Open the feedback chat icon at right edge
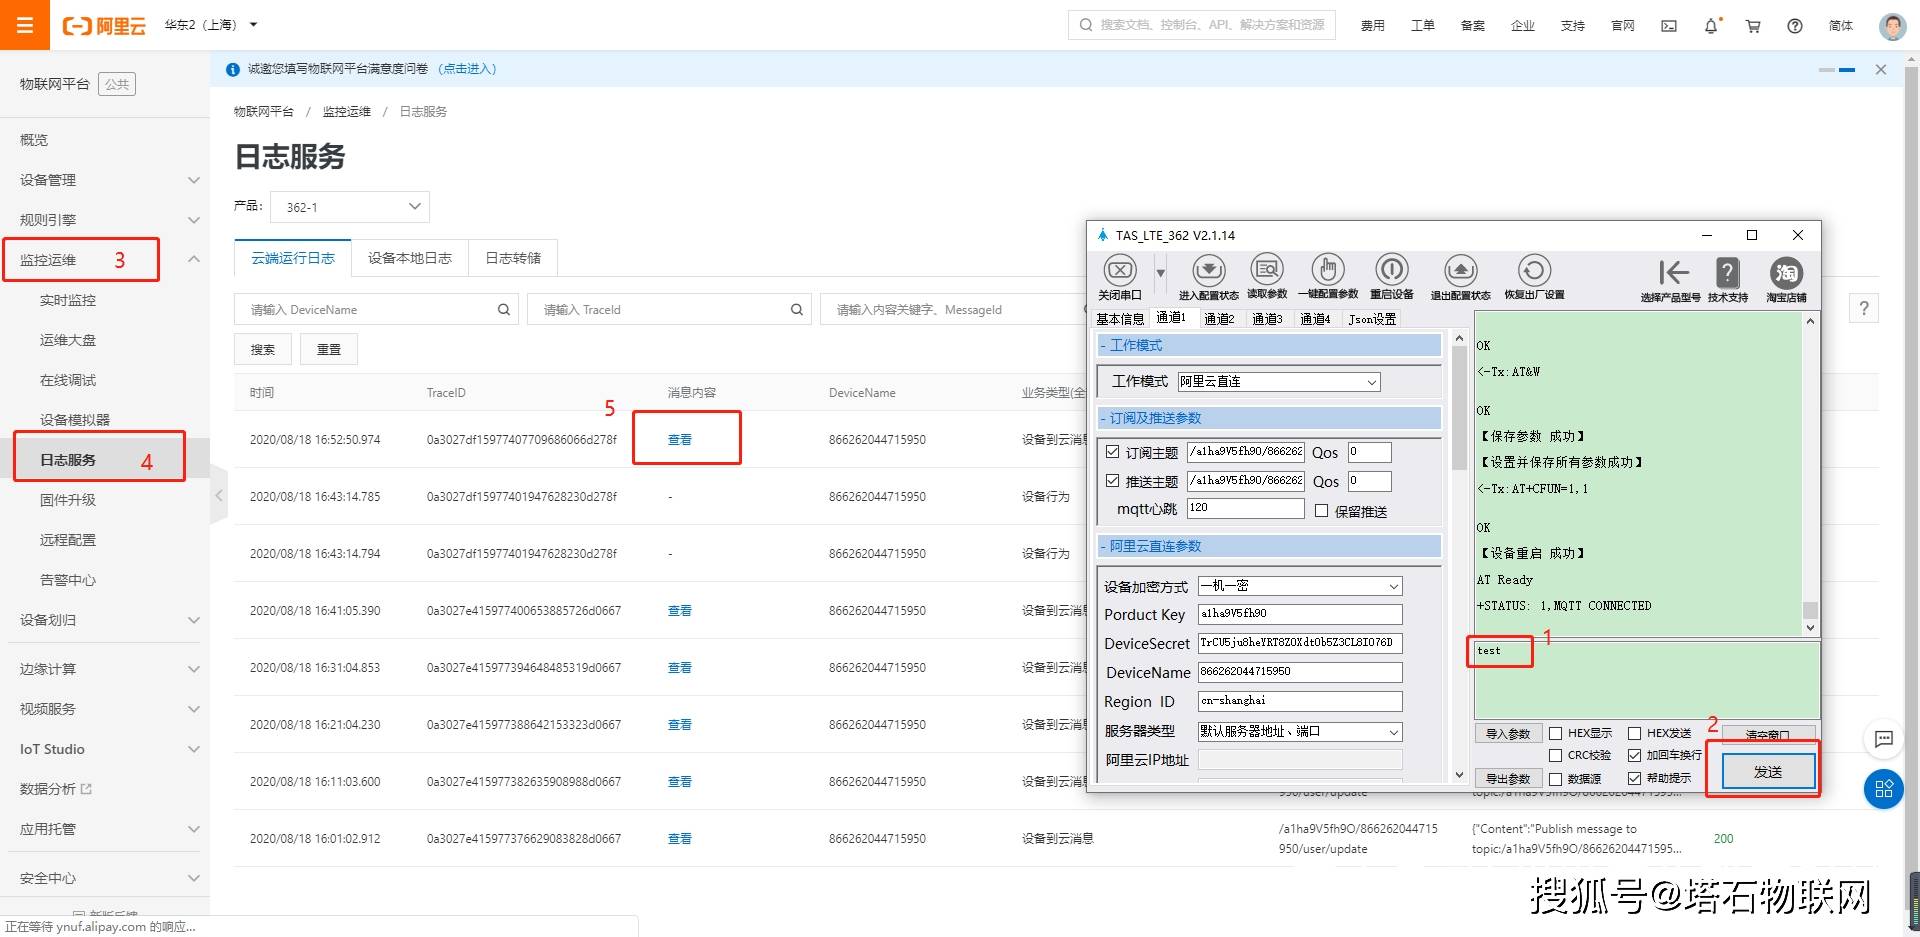 [x=1884, y=739]
